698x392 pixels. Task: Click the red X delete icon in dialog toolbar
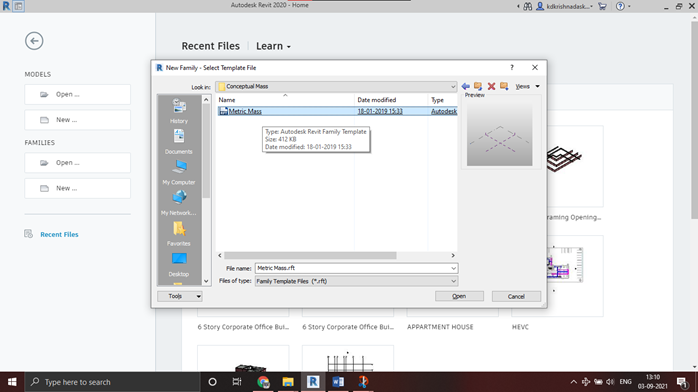(491, 86)
